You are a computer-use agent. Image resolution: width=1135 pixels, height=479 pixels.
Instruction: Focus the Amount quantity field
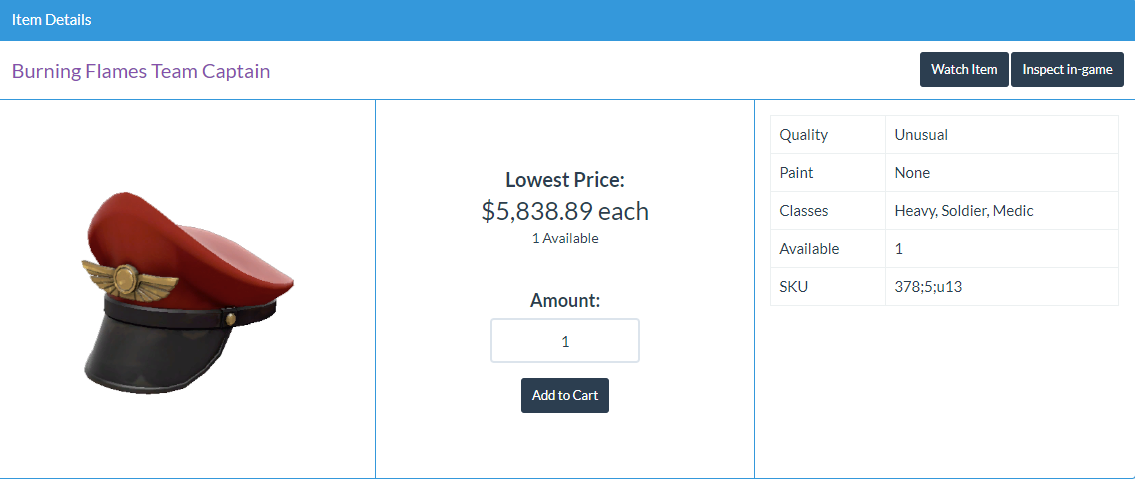click(x=565, y=341)
